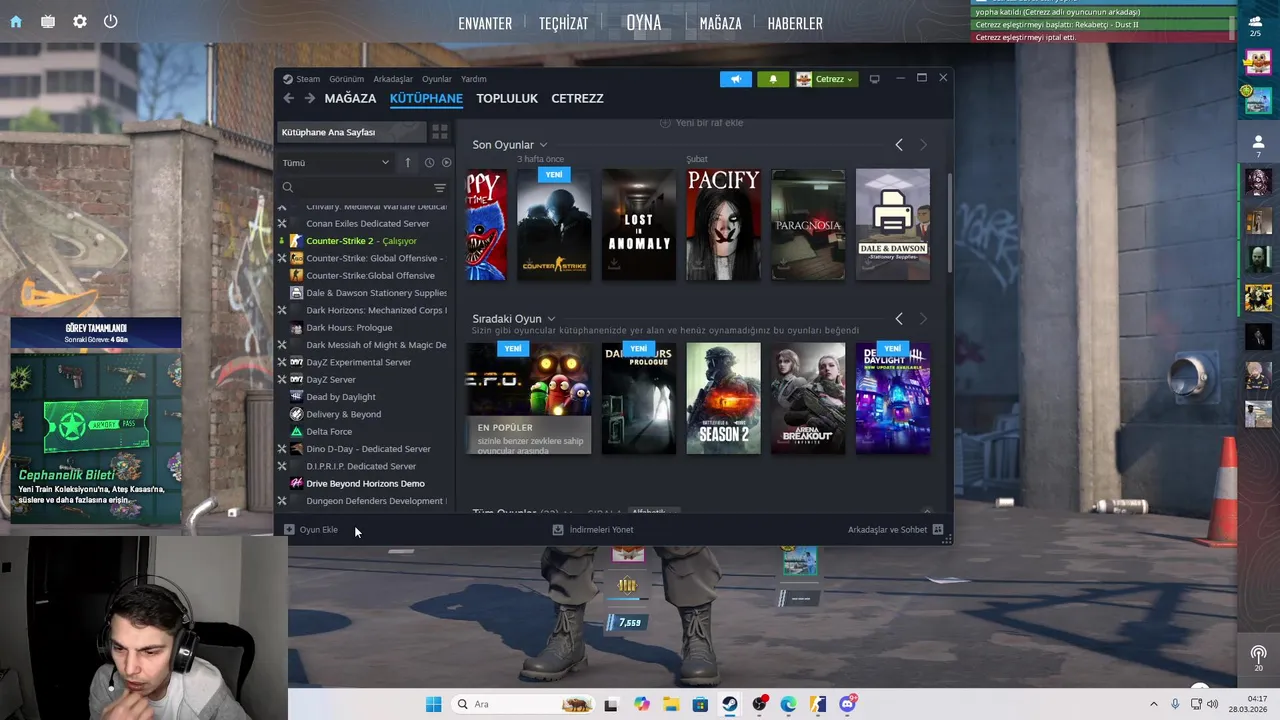Click Steam back navigation arrow
This screenshot has height=720, width=1280.
click(288, 98)
